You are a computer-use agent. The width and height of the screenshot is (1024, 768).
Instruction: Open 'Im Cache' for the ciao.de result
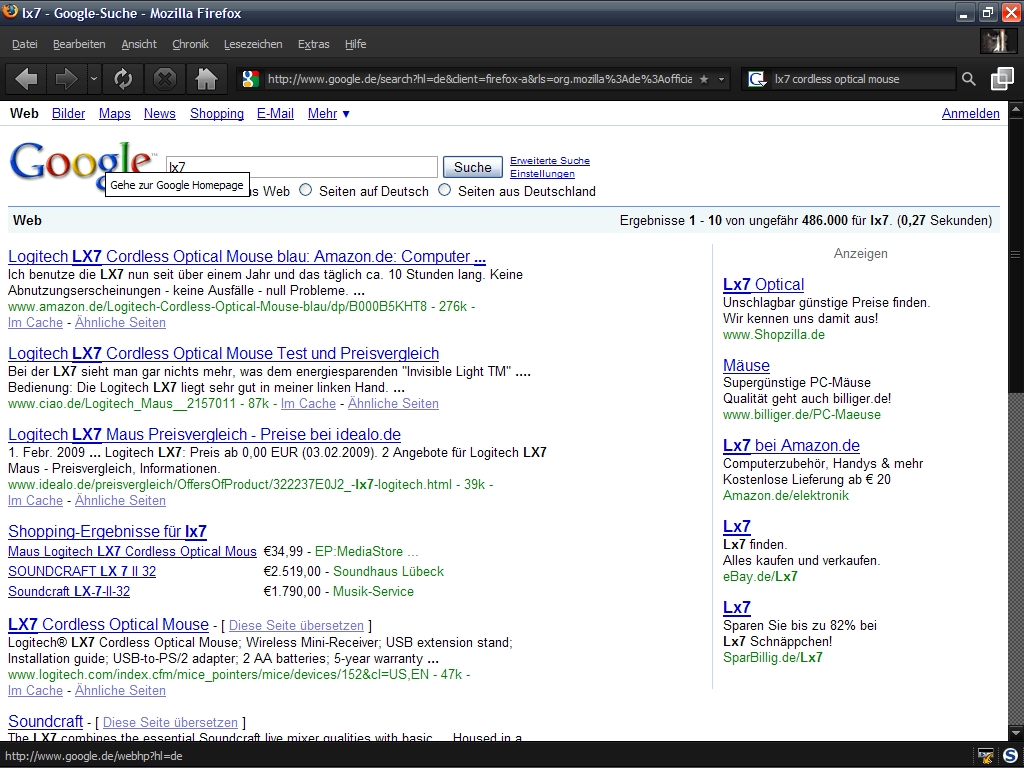[x=308, y=404]
